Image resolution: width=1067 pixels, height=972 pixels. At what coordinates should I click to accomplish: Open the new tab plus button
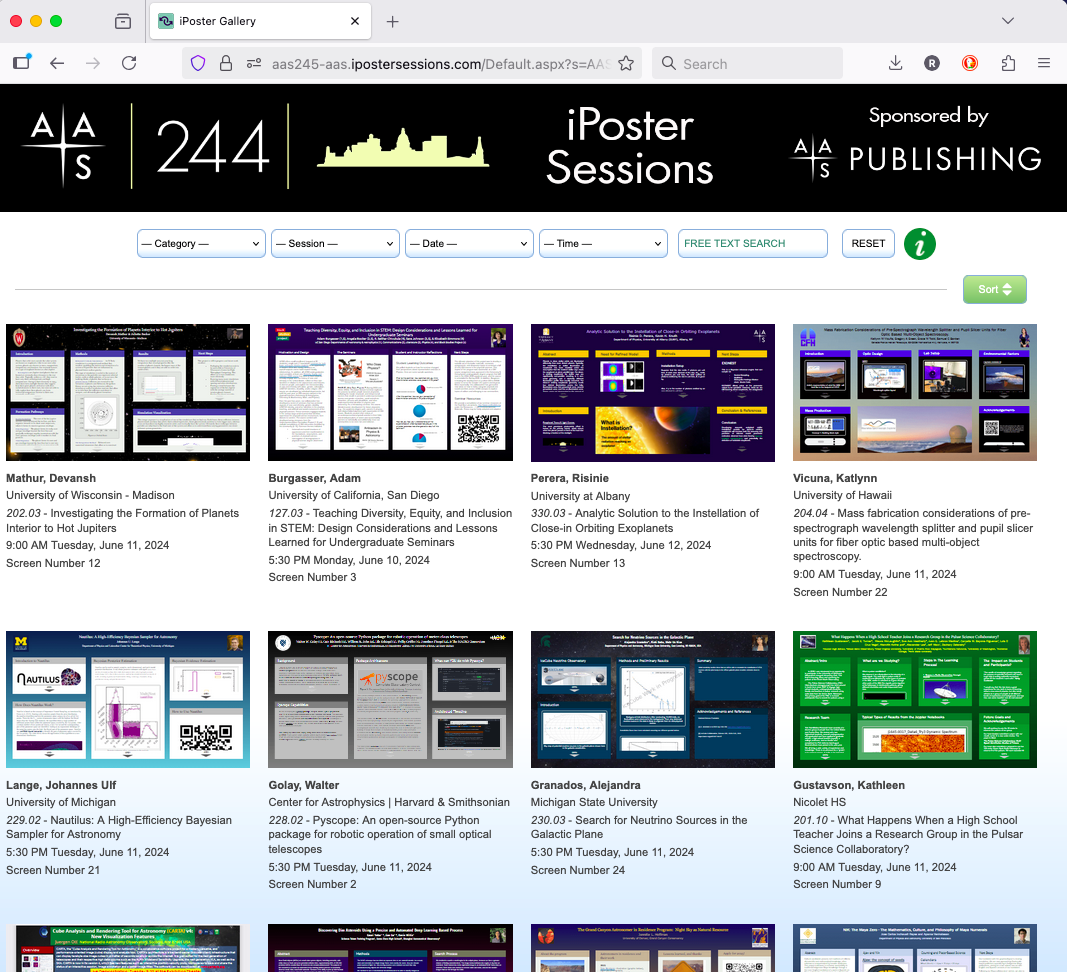393,21
